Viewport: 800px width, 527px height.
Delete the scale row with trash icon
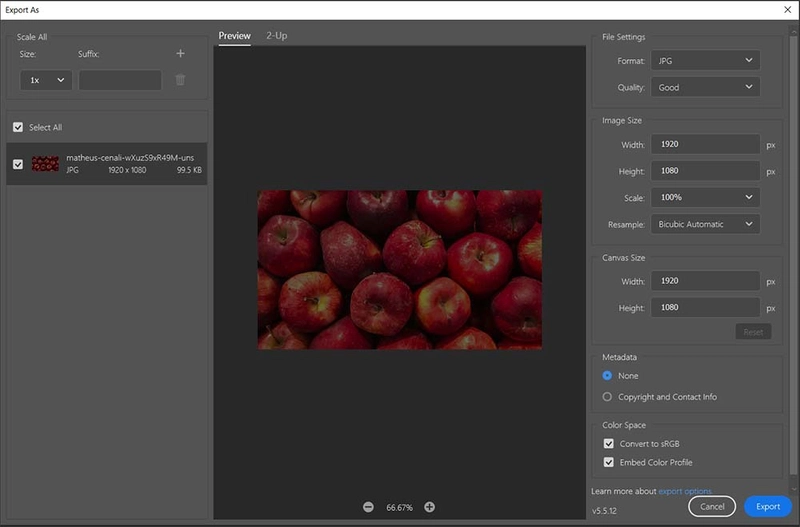[x=180, y=80]
